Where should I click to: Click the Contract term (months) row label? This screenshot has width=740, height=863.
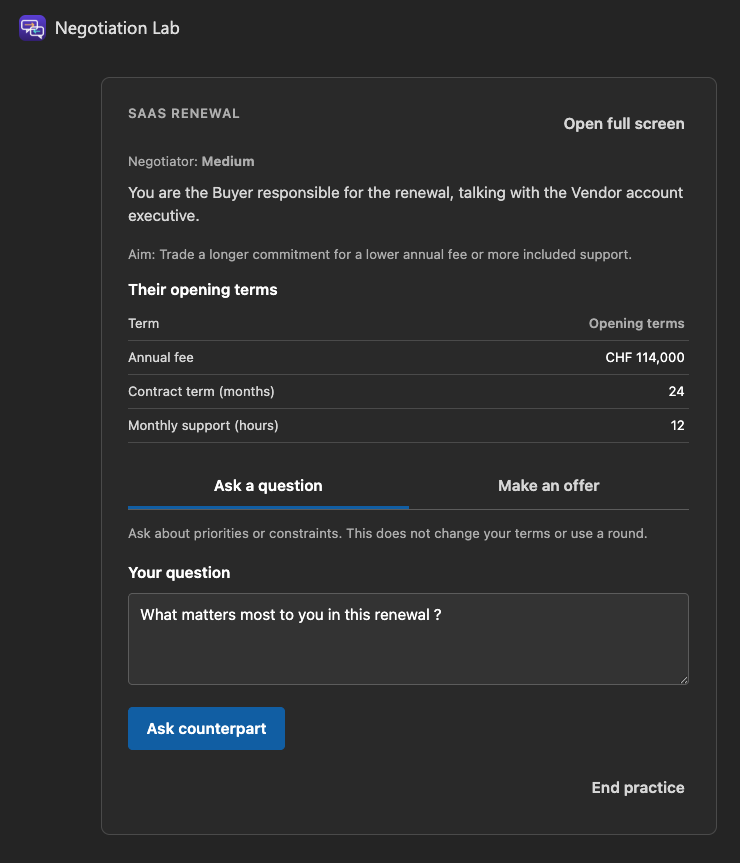tap(201, 391)
